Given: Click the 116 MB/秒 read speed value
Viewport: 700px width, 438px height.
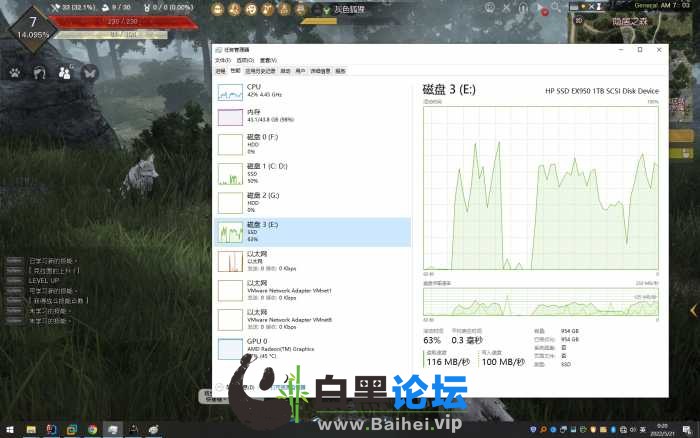Looking at the screenshot, I should coord(448,362).
